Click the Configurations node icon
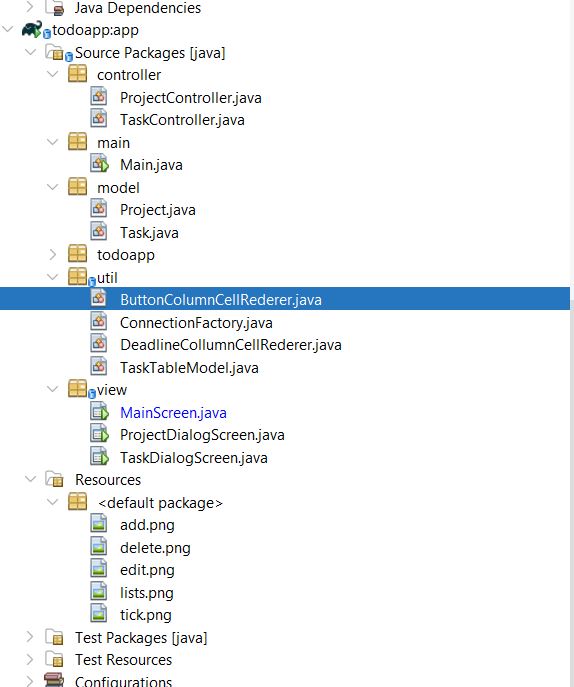The width and height of the screenshot is (574, 687). click(x=54, y=680)
